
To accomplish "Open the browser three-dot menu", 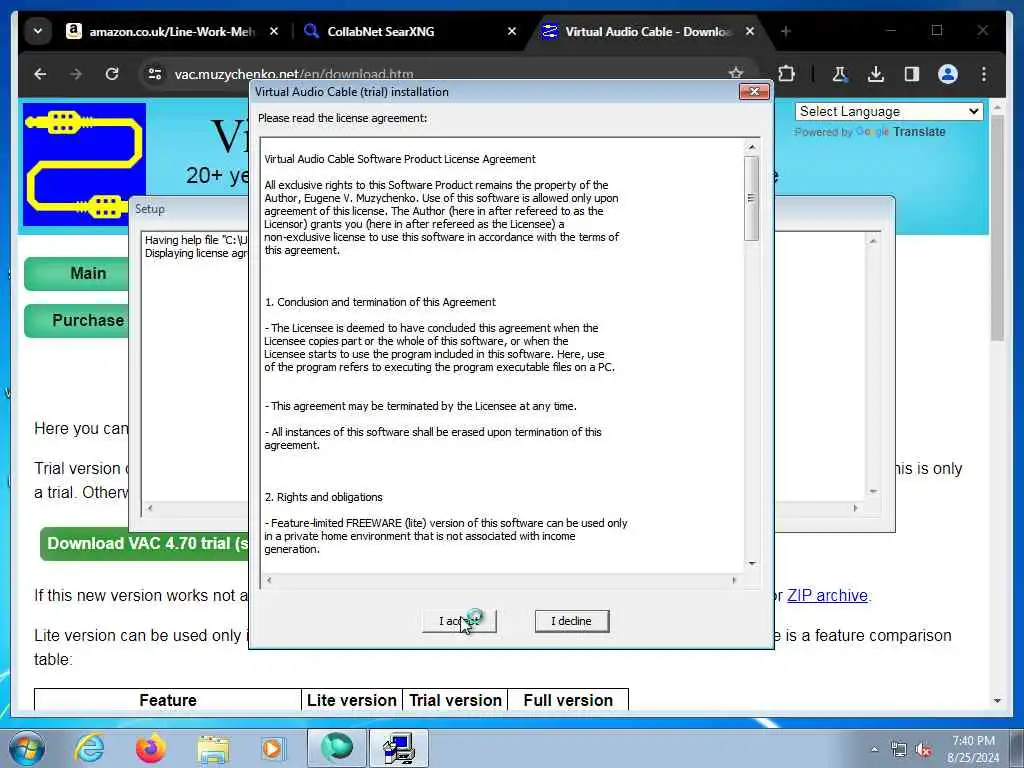I will (984, 74).
